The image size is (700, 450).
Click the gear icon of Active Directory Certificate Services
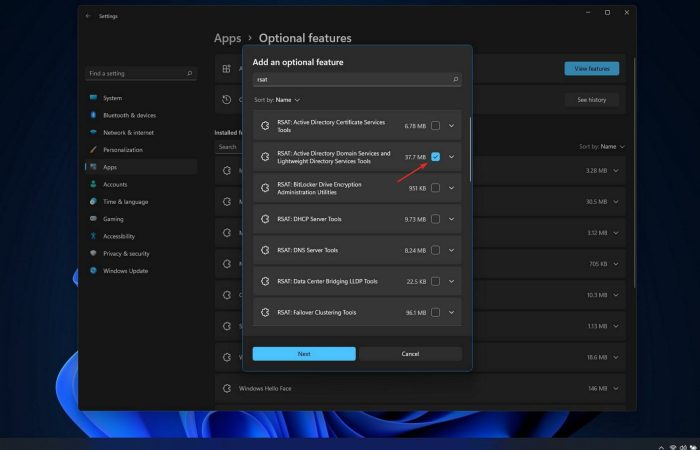pos(265,126)
